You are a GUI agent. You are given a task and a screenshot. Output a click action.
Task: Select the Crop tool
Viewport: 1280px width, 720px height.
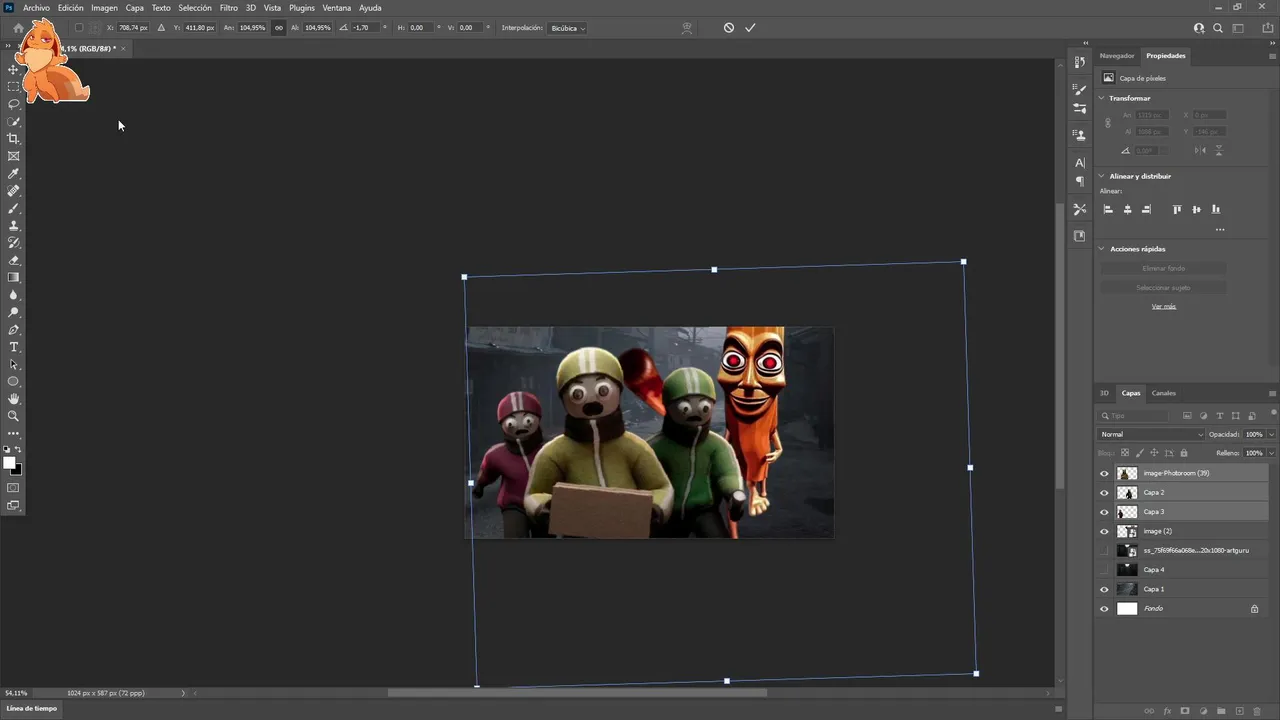point(14,138)
